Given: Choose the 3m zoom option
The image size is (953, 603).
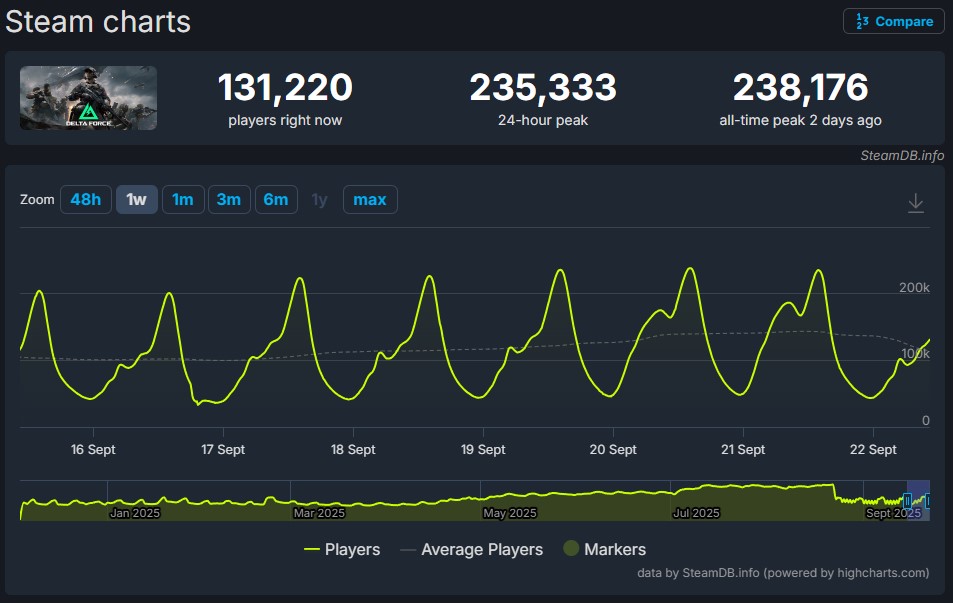Looking at the screenshot, I should pyautogui.click(x=228, y=200).
